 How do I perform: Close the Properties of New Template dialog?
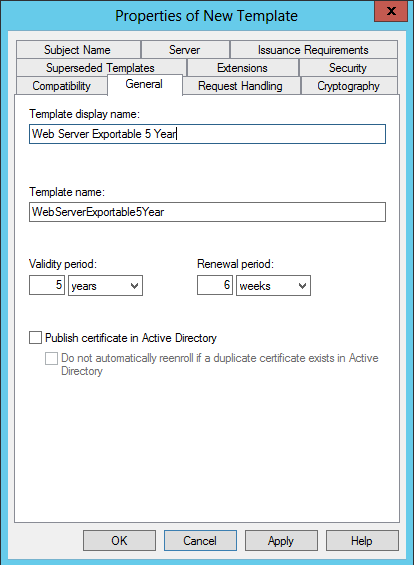pyautogui.click(x=391, y=11)
